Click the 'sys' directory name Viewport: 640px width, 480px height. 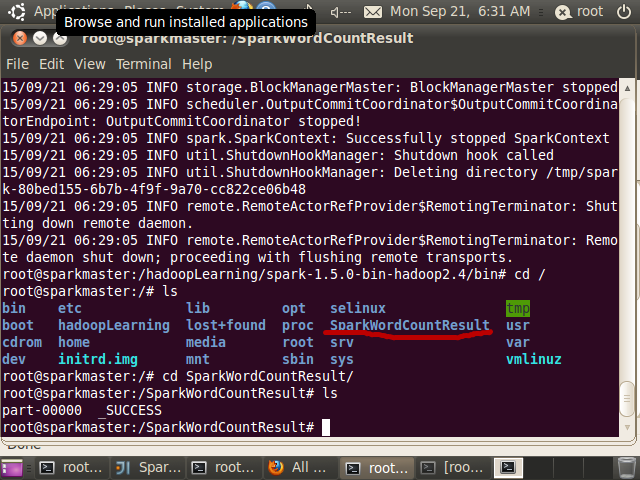tap(342, 360)
